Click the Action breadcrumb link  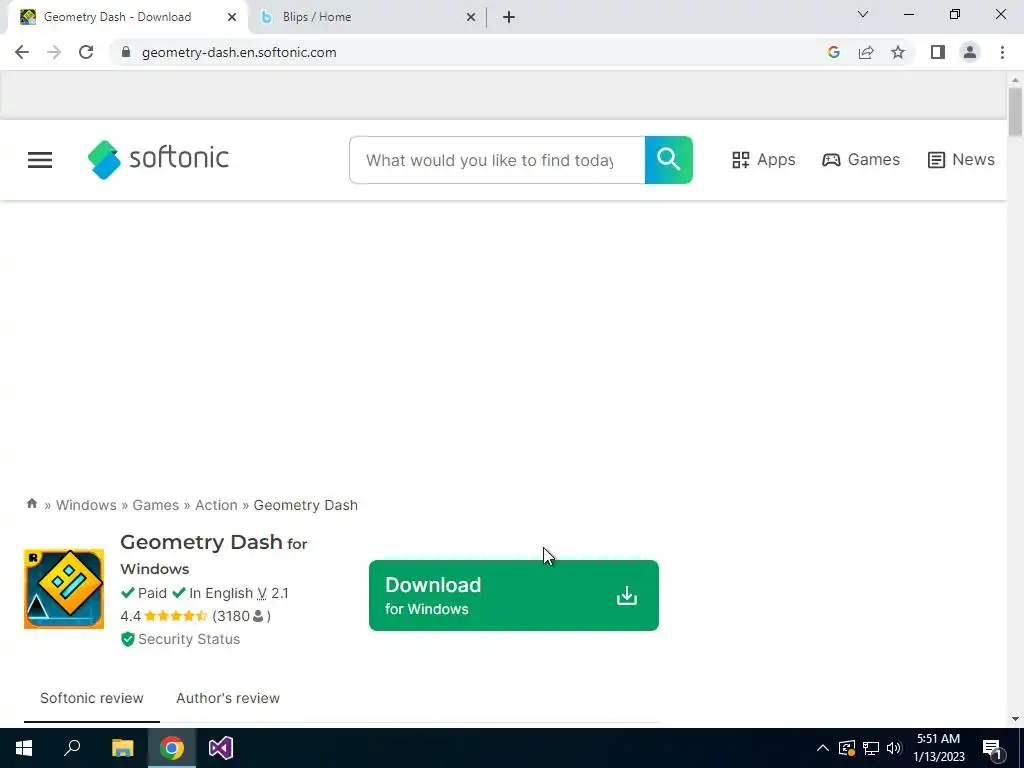(216, 505)
